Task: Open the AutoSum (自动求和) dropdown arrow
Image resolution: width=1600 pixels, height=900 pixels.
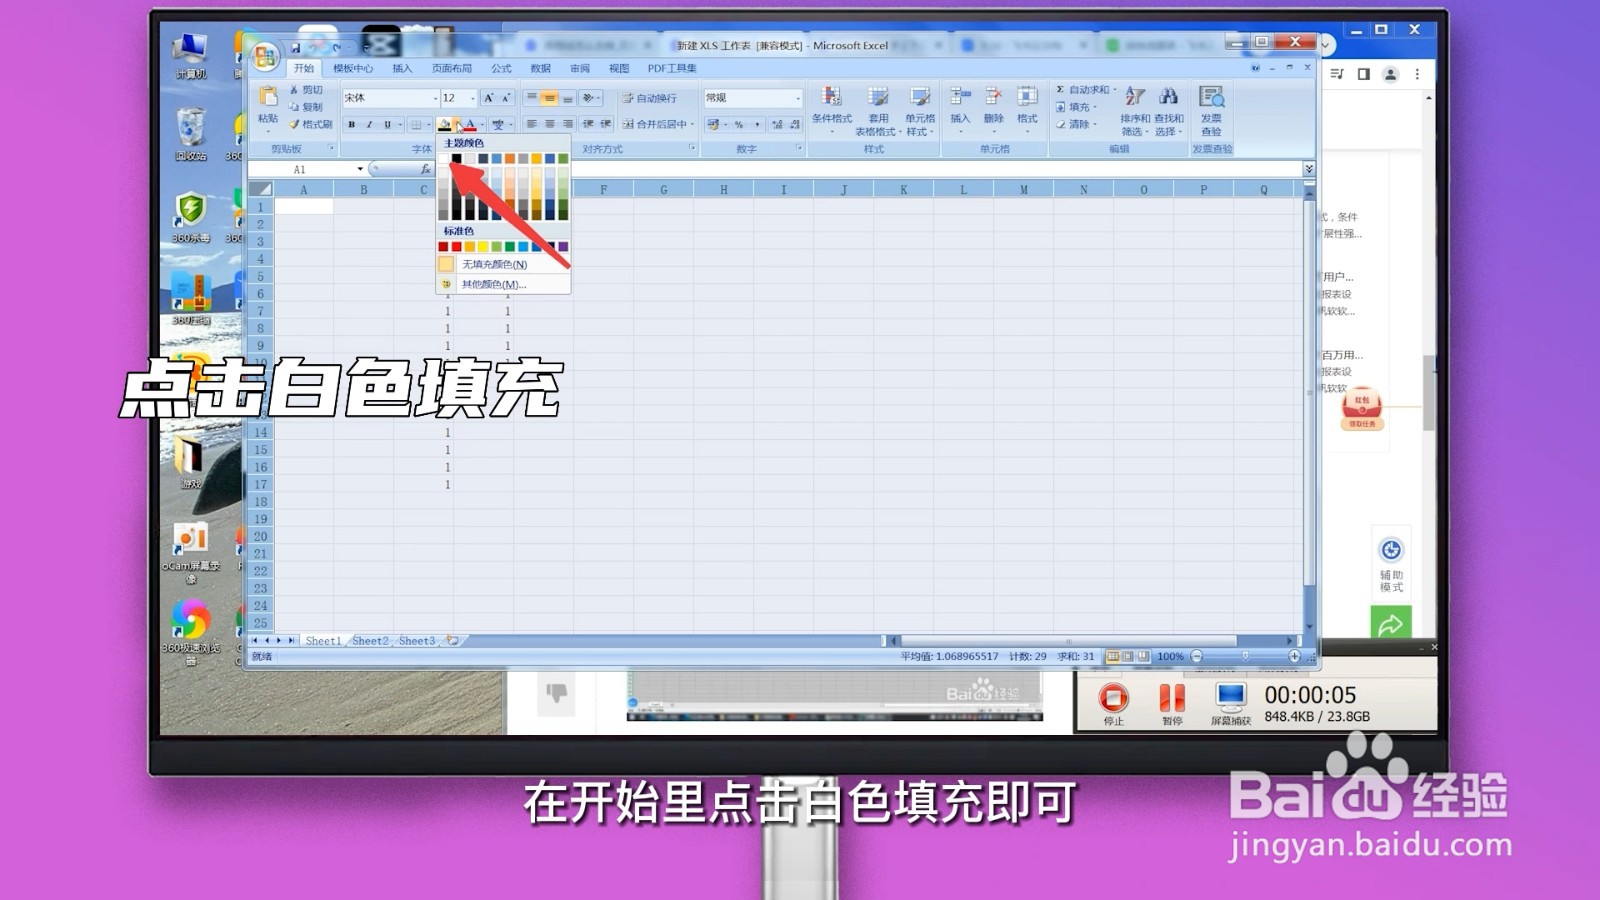Action: (x=1115, y=90)
